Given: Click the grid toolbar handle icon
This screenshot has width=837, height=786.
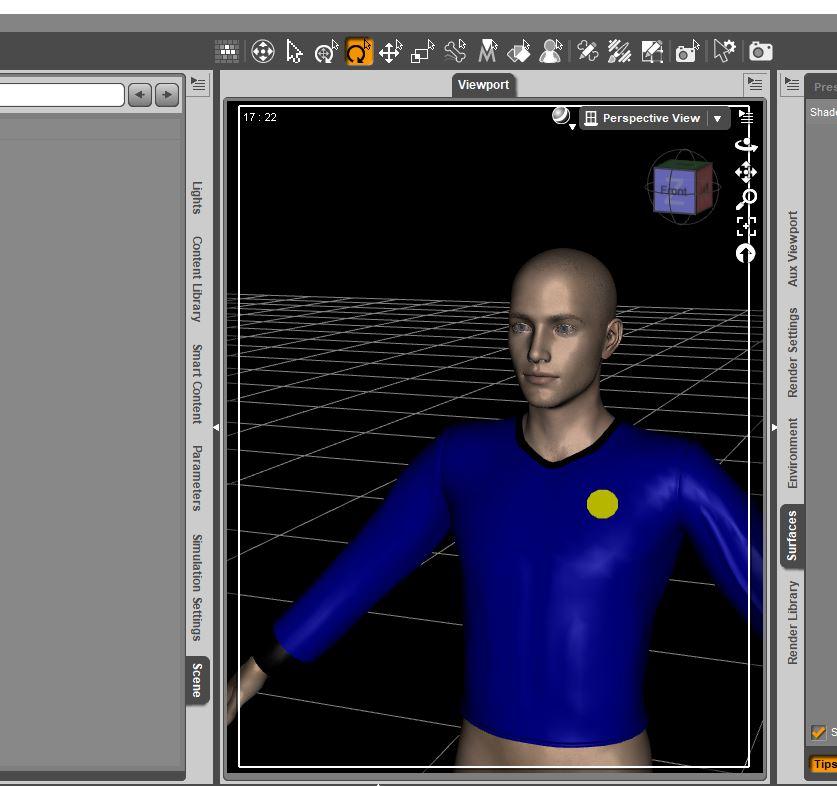Looking at the screenshot, I should click(x=227, y=52).
